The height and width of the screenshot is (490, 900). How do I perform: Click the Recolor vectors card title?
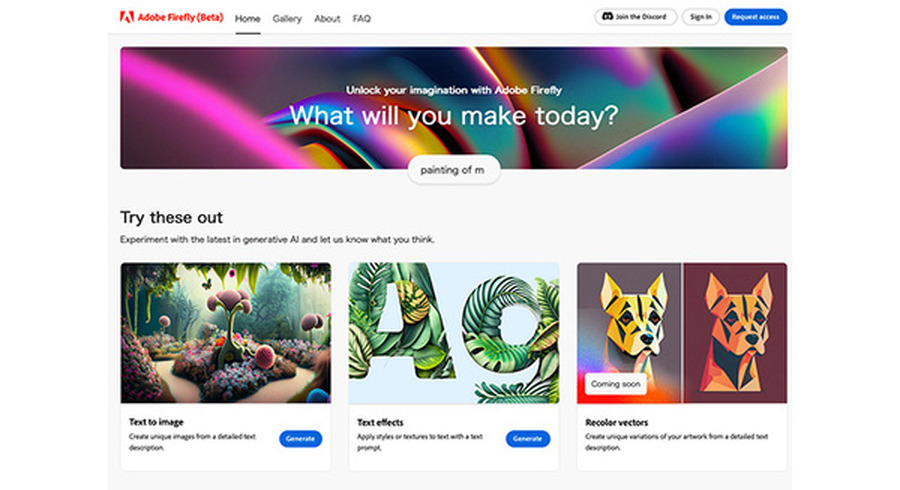point(616,422)
